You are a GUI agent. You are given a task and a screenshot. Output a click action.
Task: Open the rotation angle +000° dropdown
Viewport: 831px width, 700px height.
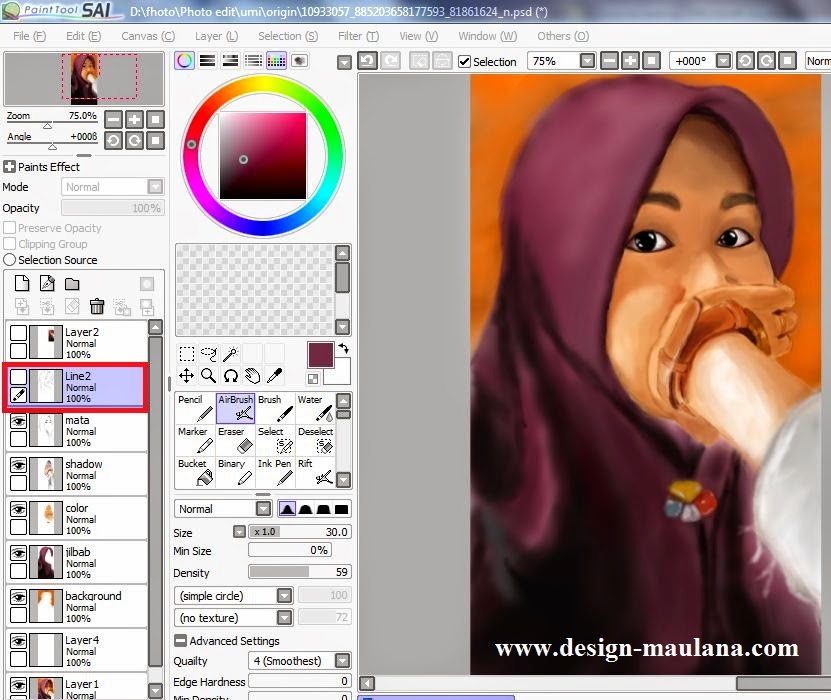coord(723,61)
